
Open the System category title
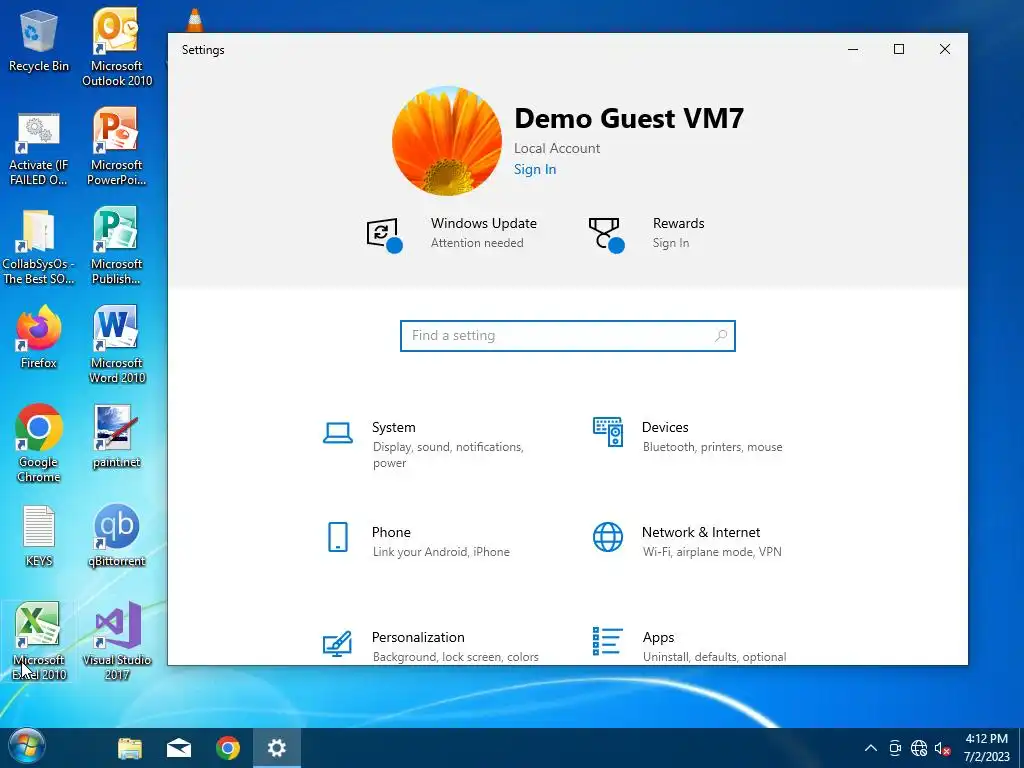click(x=394, y=427)
